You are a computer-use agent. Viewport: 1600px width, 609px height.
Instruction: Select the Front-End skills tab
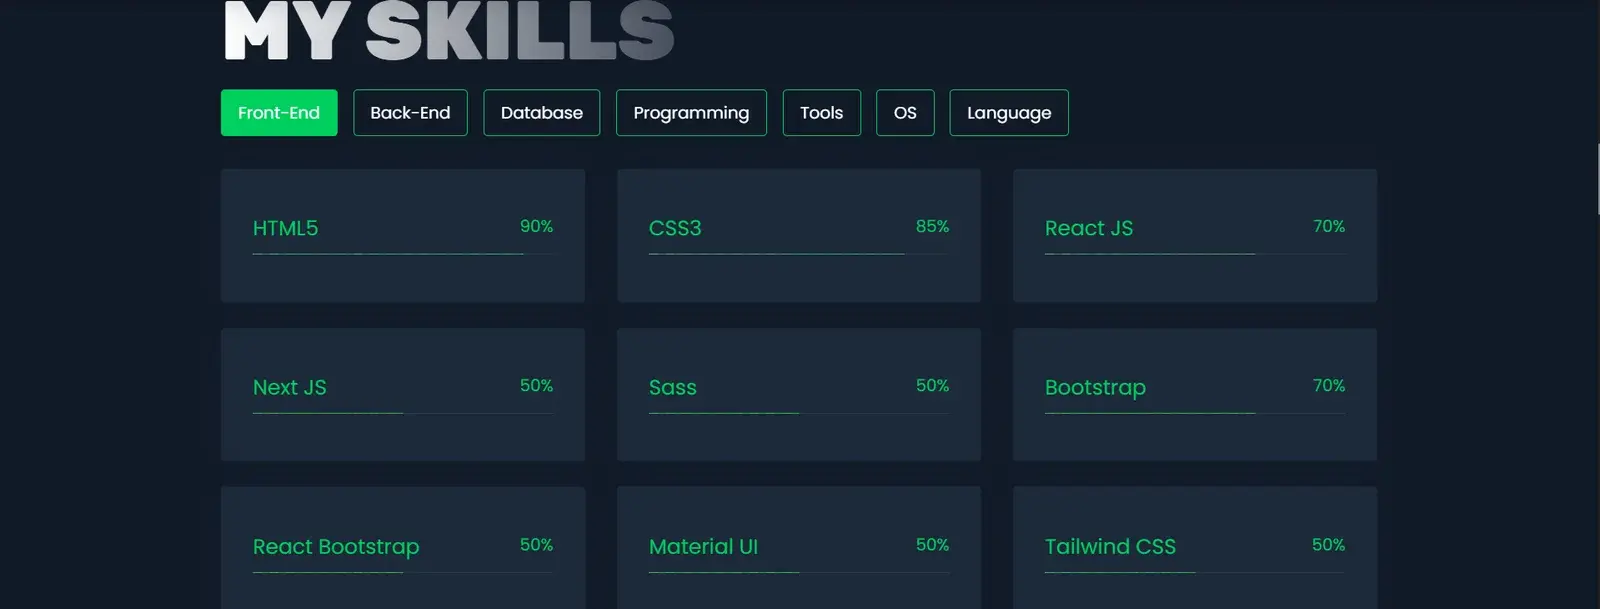279,113
